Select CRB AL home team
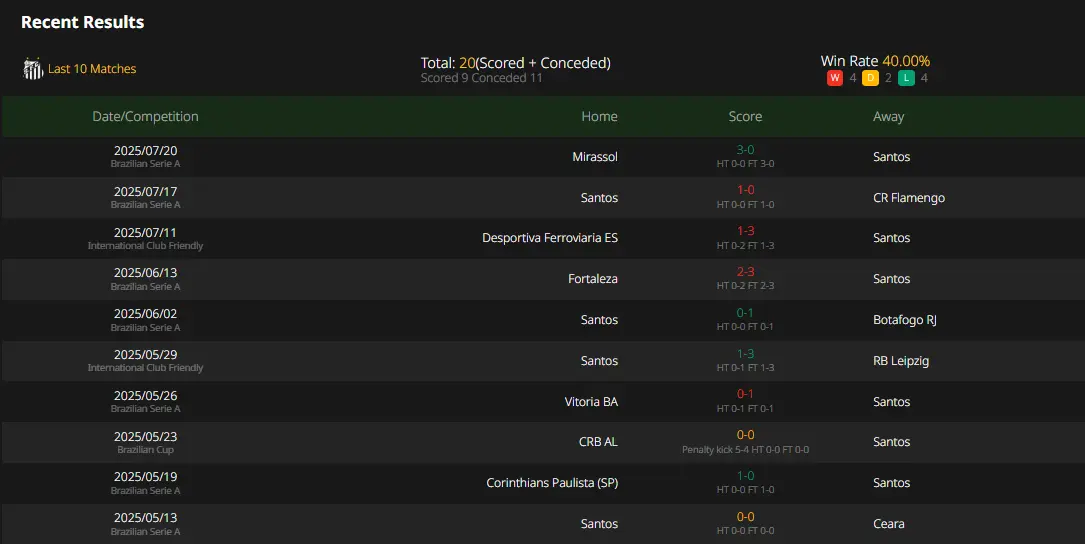This screenshot has width=1085, height=544. 598,442
